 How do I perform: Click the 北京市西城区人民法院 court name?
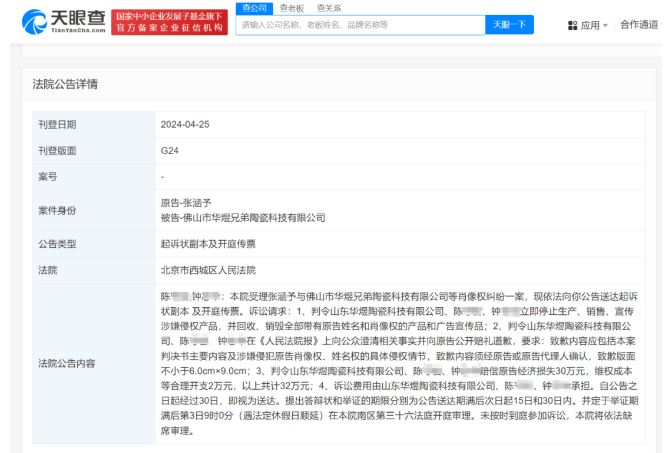coord(208,270)
